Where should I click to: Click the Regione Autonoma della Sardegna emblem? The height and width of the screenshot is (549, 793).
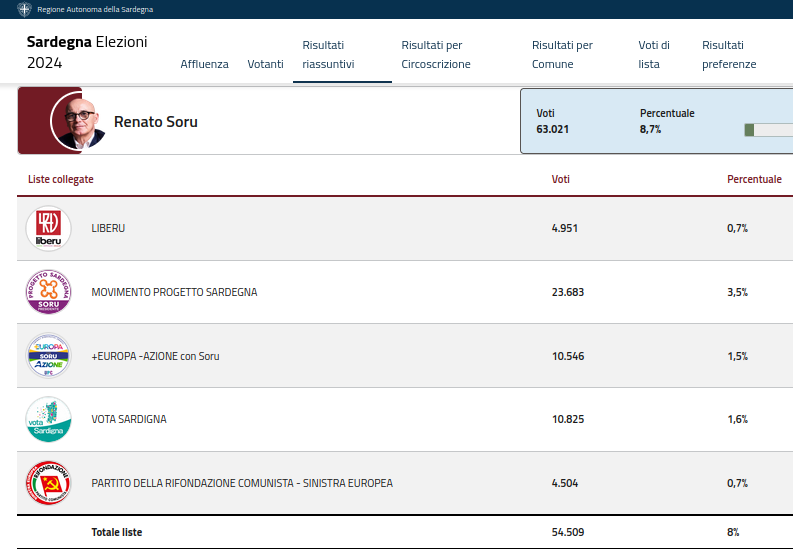pos(25,9)
